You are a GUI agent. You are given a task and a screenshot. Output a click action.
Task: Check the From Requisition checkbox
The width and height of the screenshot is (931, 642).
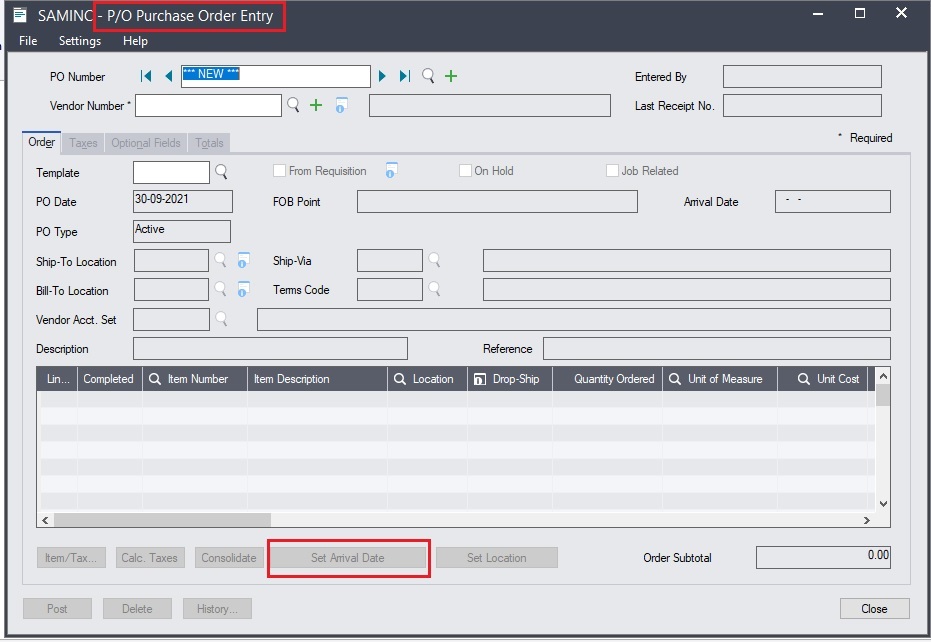click(279, 171)
